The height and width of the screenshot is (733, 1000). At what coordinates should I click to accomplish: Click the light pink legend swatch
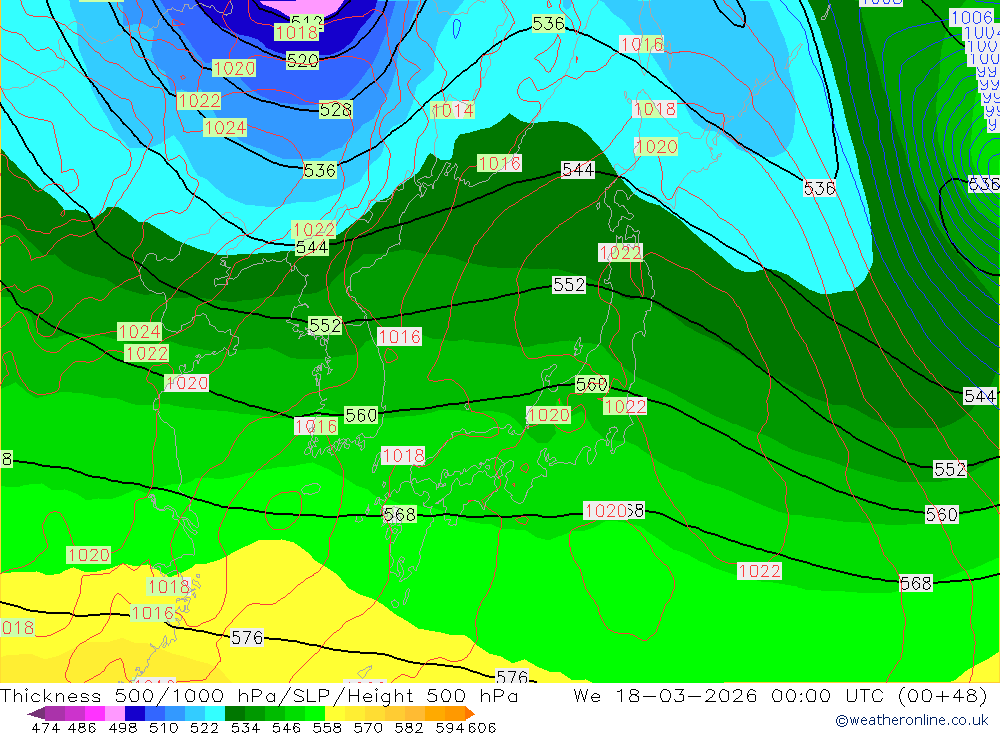click(x=115, y=713)
